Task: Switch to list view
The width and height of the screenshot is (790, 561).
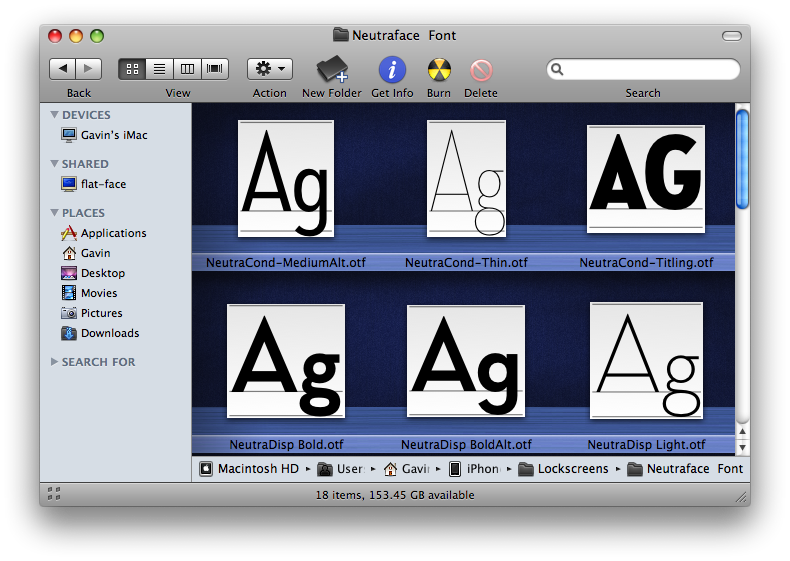Action: click(x=160, y=69)
